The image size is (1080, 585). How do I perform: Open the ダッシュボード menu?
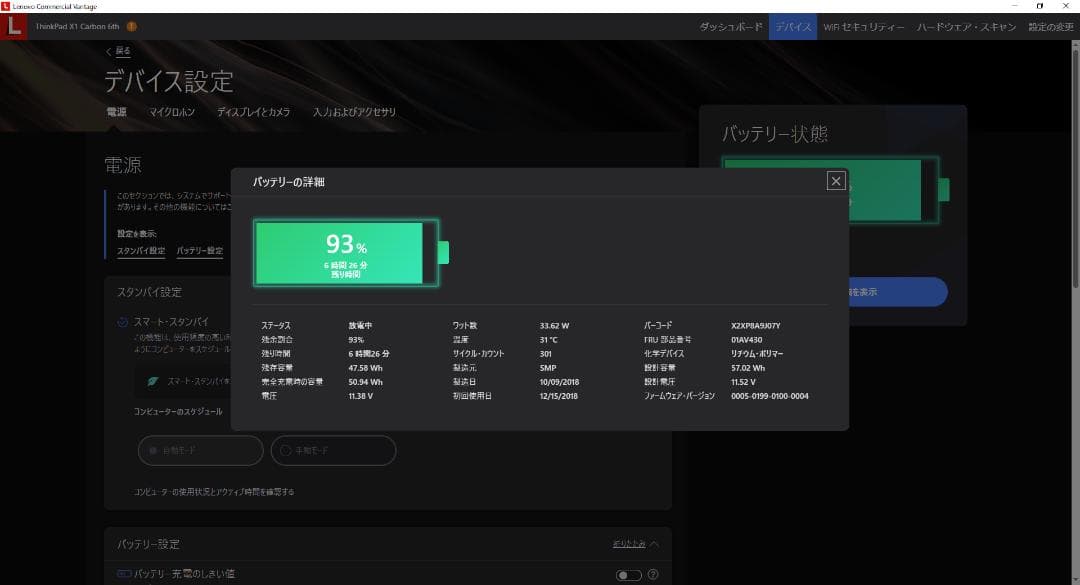[731, 27]
